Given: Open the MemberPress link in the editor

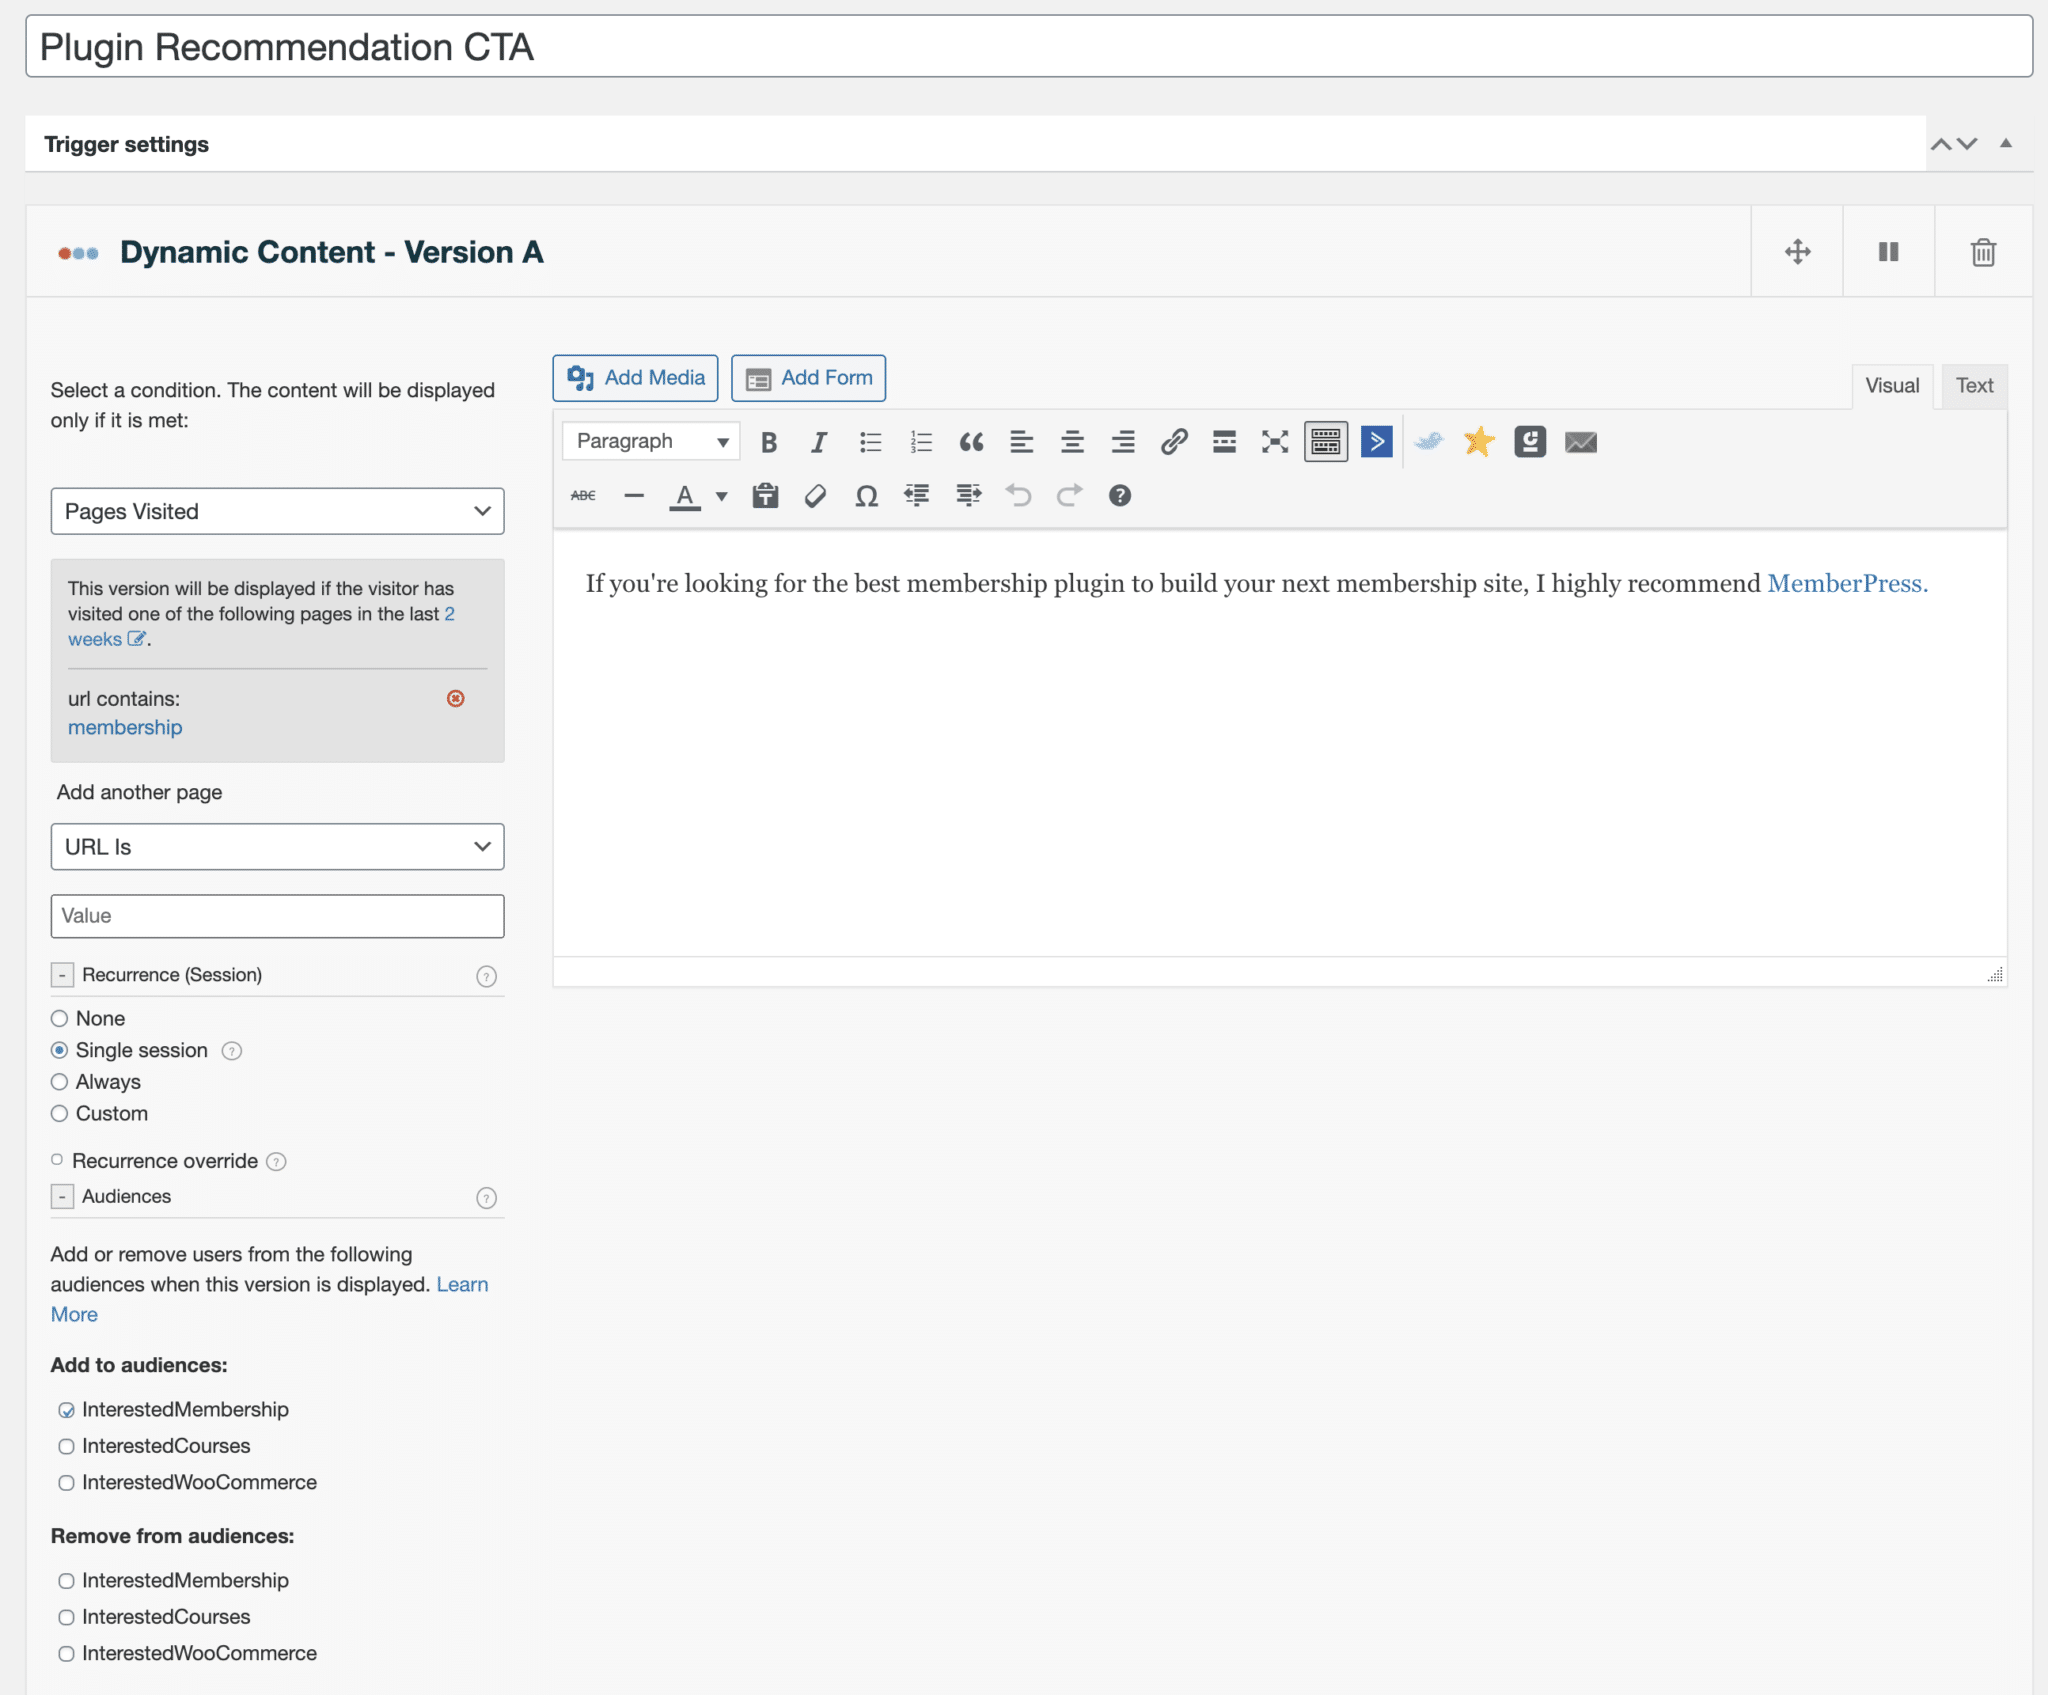Looking at the screenshot, I should coord(1845,583).
